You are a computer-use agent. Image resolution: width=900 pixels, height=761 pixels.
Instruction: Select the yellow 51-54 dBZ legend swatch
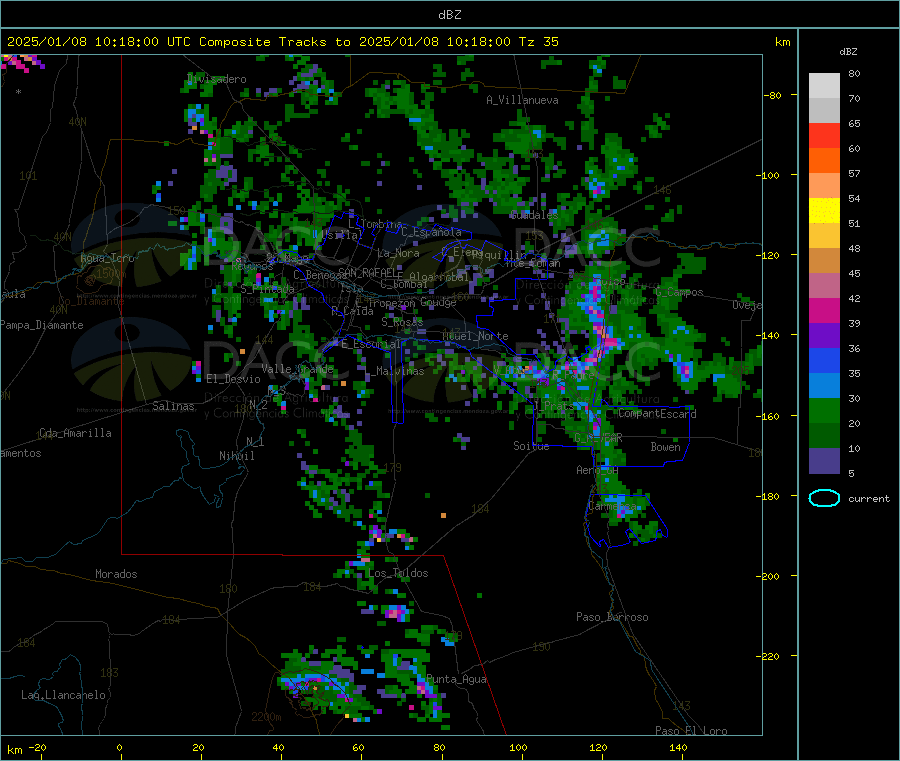pos(824,211)
